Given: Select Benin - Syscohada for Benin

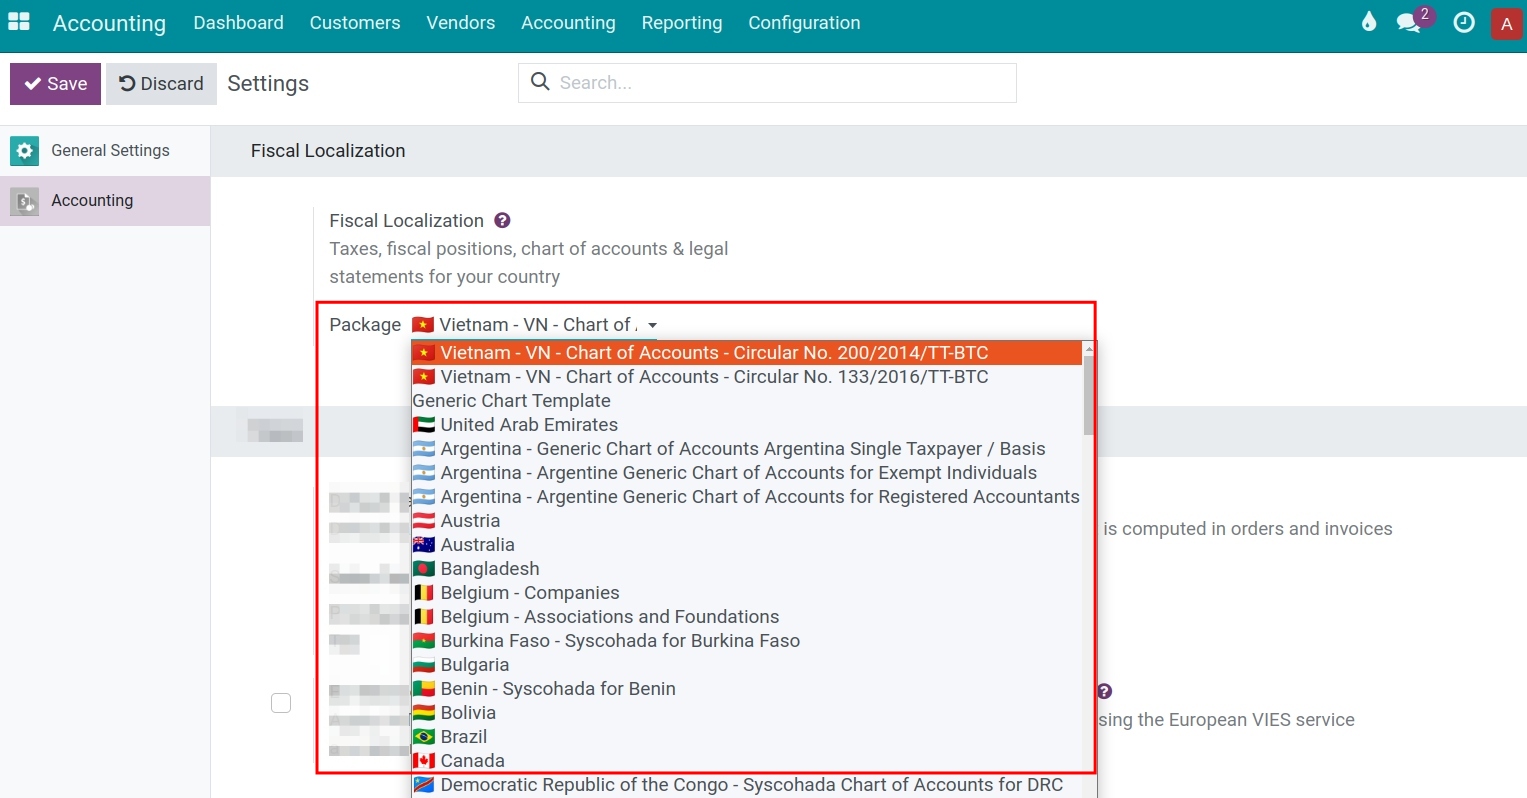Looking at the screenshot, I should click(x=747, y=689).
